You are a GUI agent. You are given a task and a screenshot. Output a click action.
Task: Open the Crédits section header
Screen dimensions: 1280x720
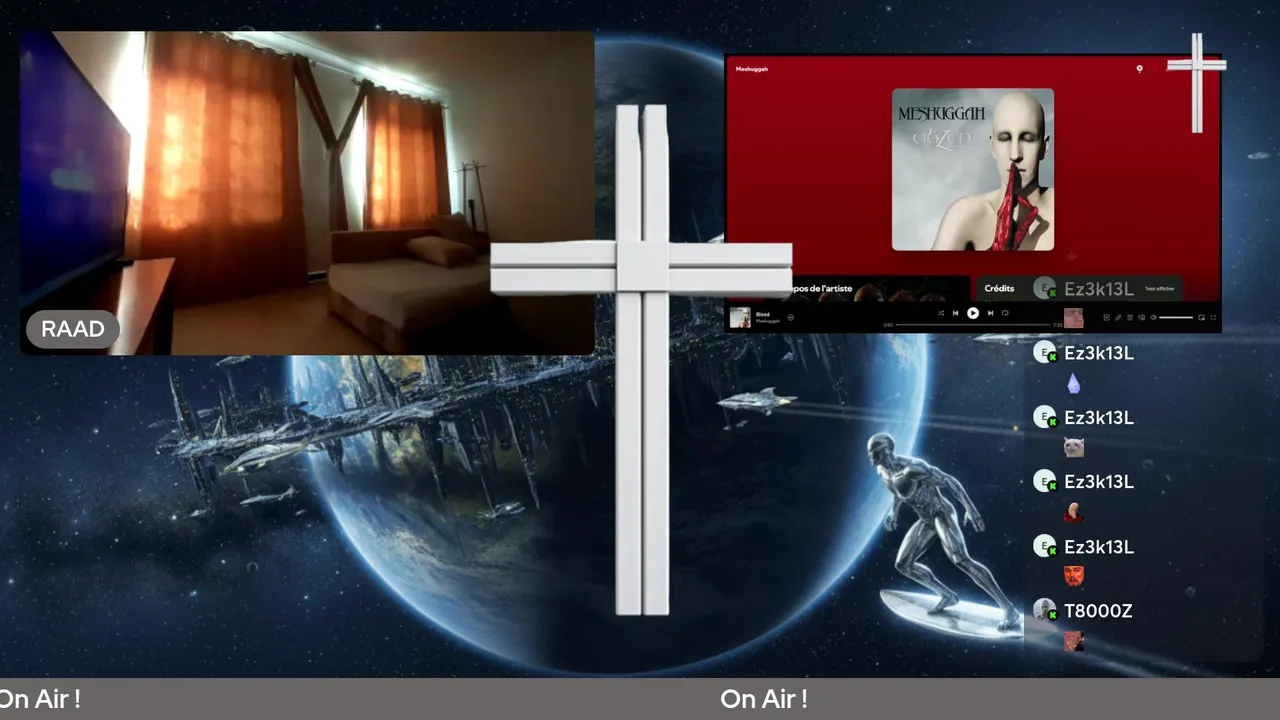pos(999,288)
